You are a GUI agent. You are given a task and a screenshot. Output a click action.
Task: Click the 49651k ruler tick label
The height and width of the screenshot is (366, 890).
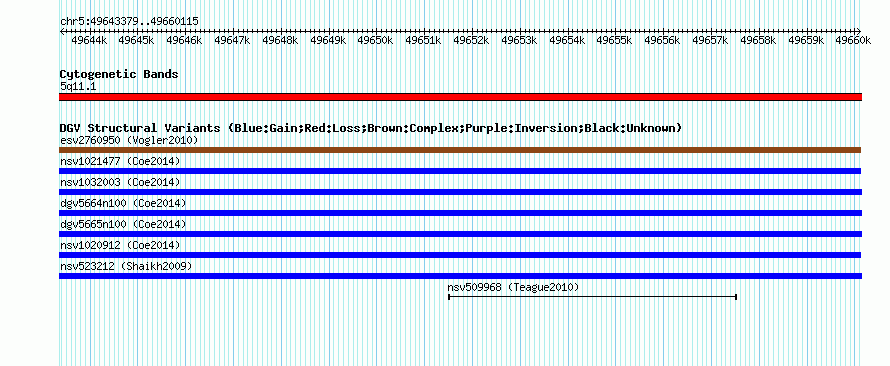point(423,40)
